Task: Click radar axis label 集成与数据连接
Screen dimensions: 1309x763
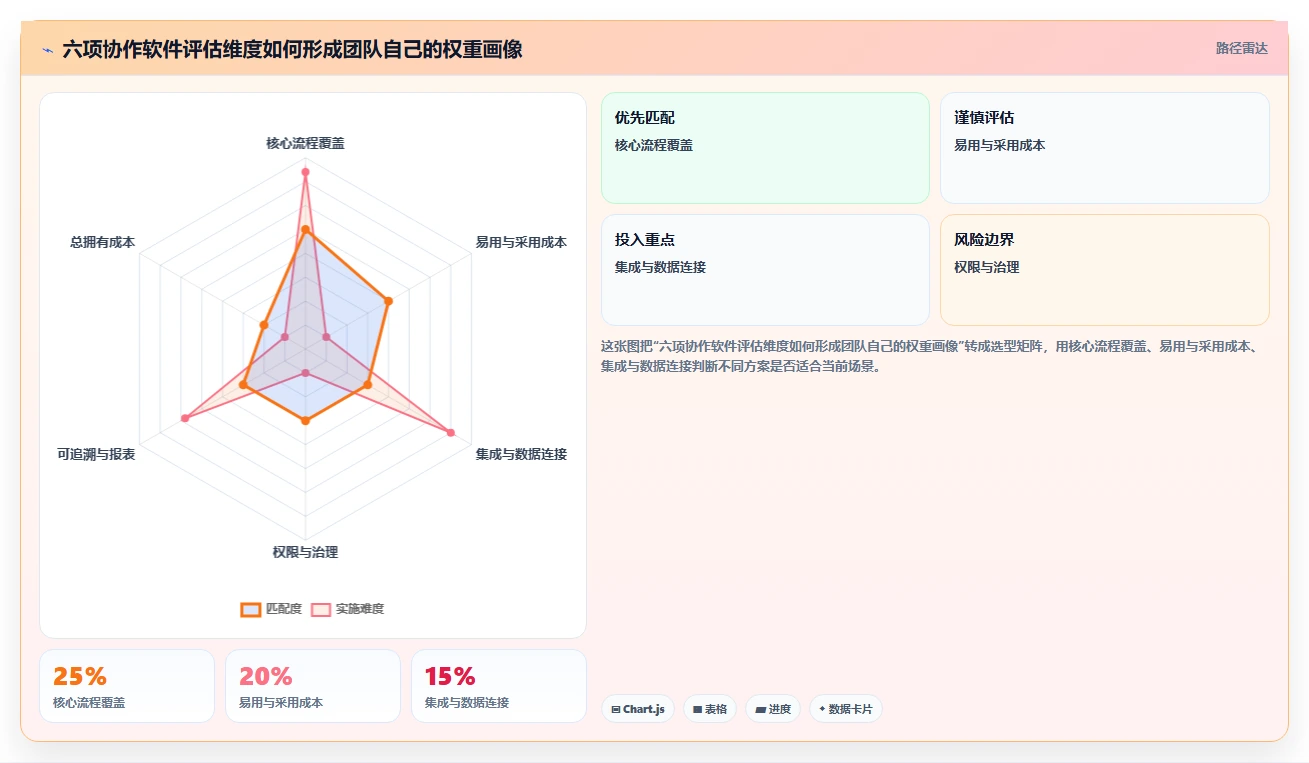Action: click(521, 454)
